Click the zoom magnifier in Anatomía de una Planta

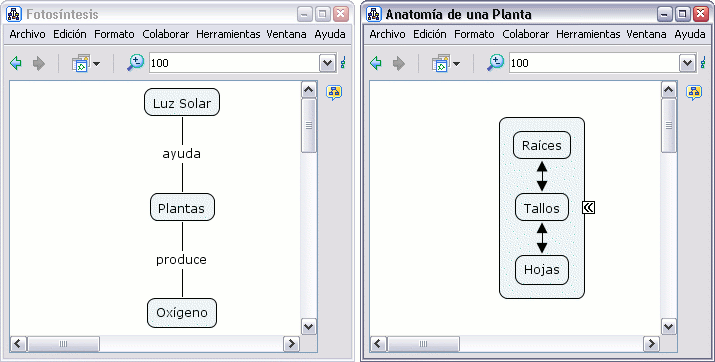click(495, 62)
